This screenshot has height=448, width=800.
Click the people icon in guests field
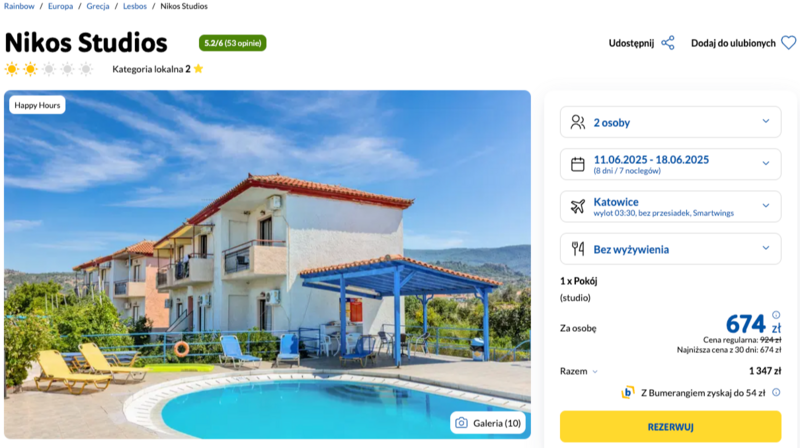click(x=578, y=122)
